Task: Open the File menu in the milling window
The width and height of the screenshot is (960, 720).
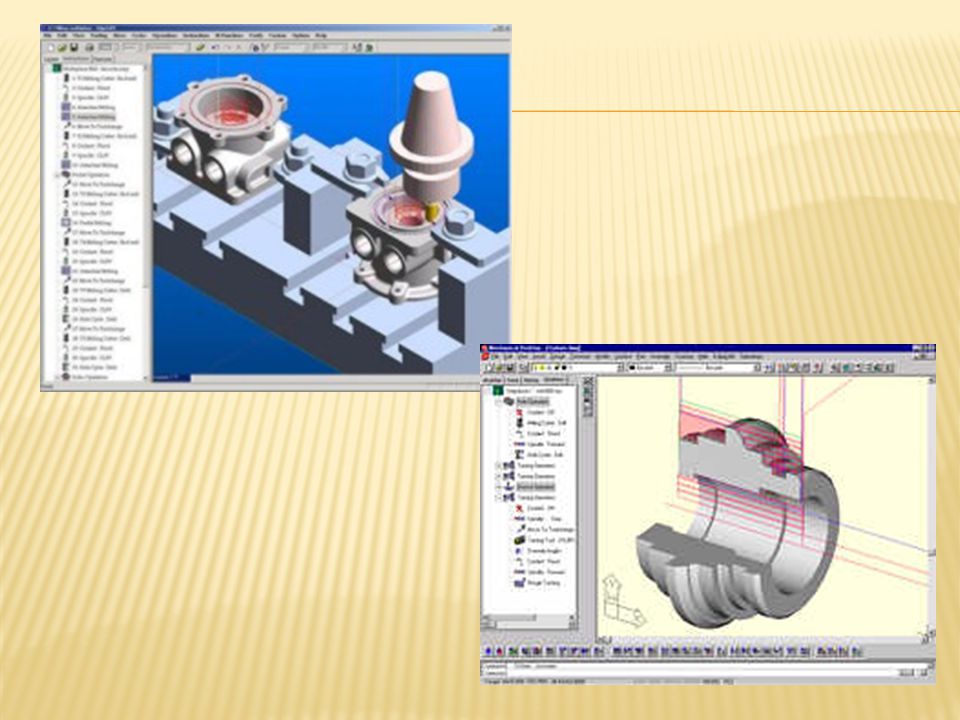Action: coord(47,36)
